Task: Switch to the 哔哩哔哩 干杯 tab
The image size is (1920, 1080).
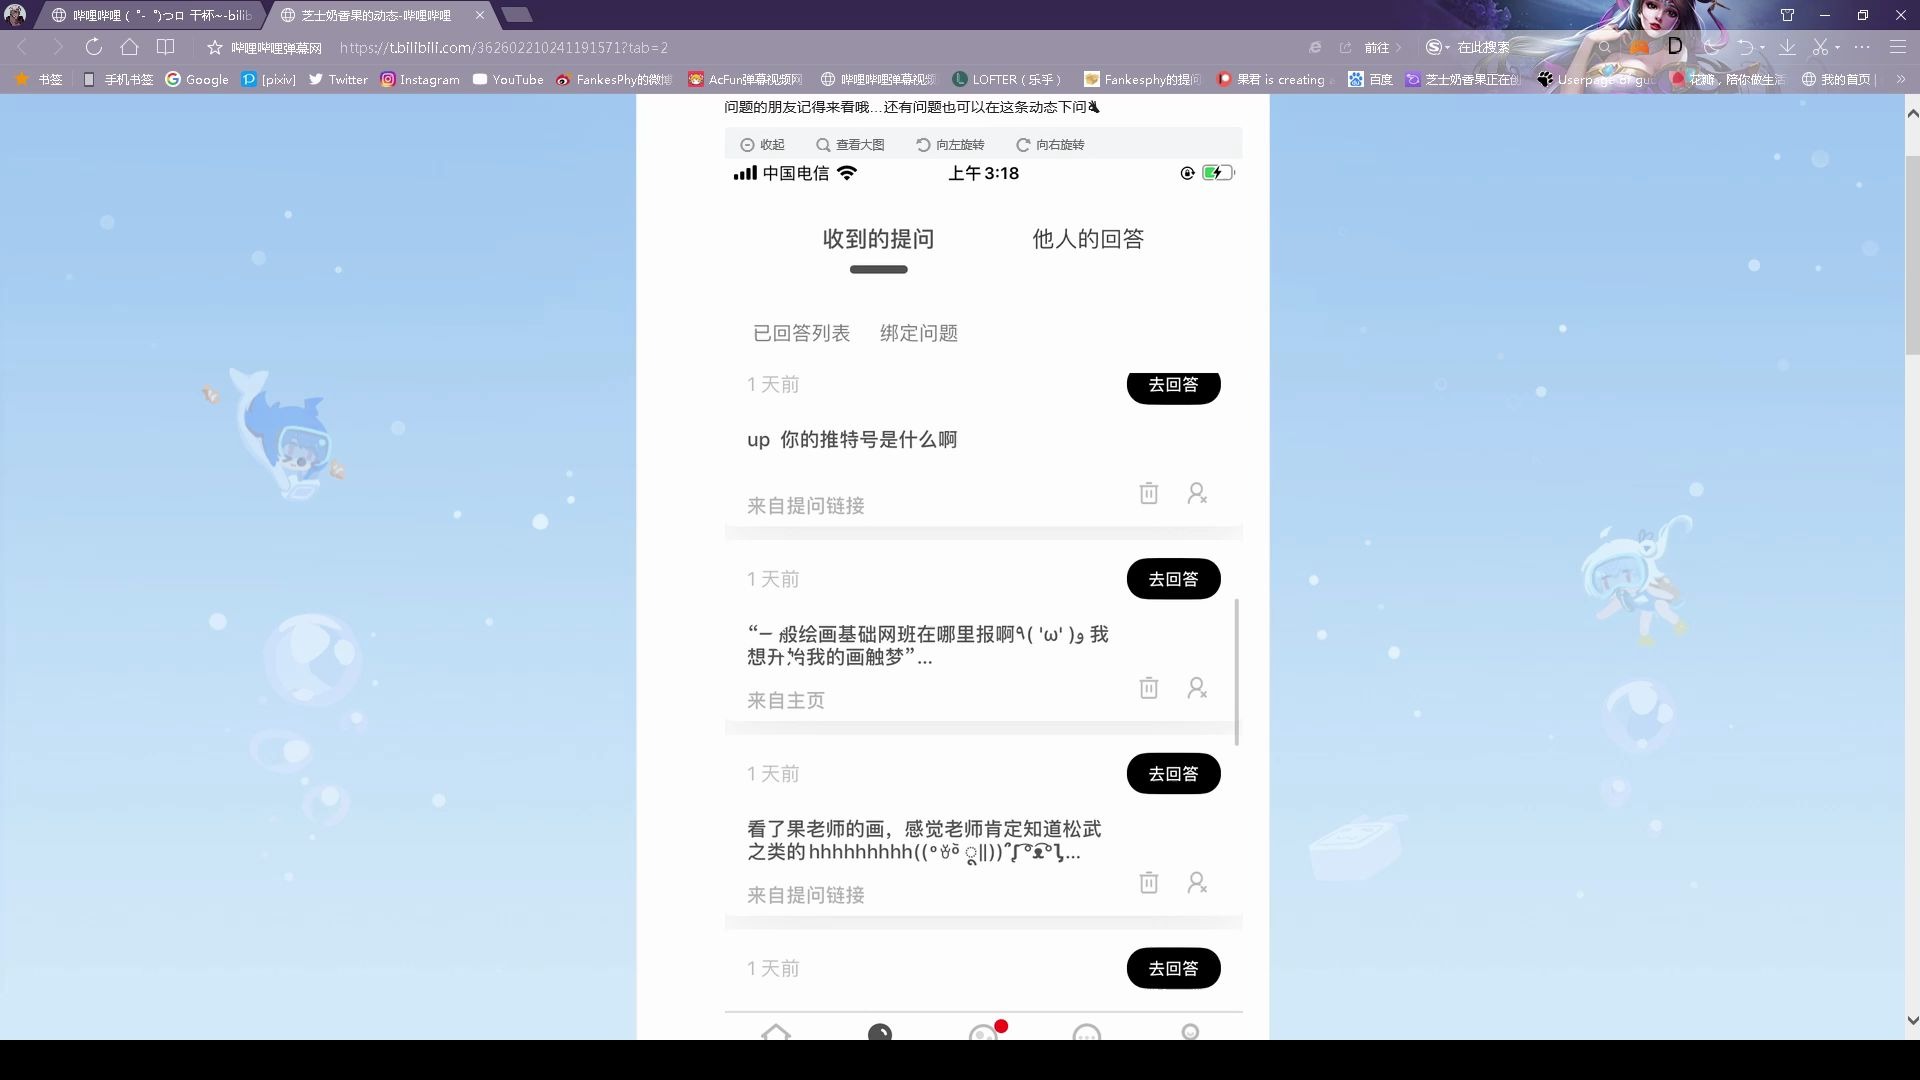Action: point(152,15)
